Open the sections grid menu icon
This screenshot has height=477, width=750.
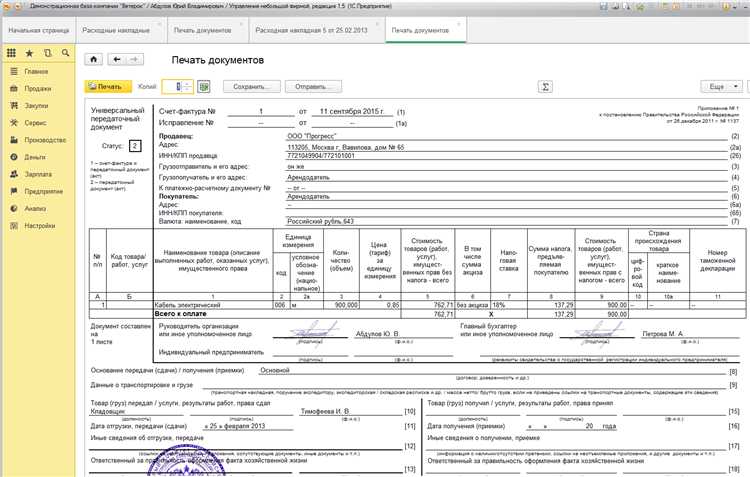pos(11,51)
